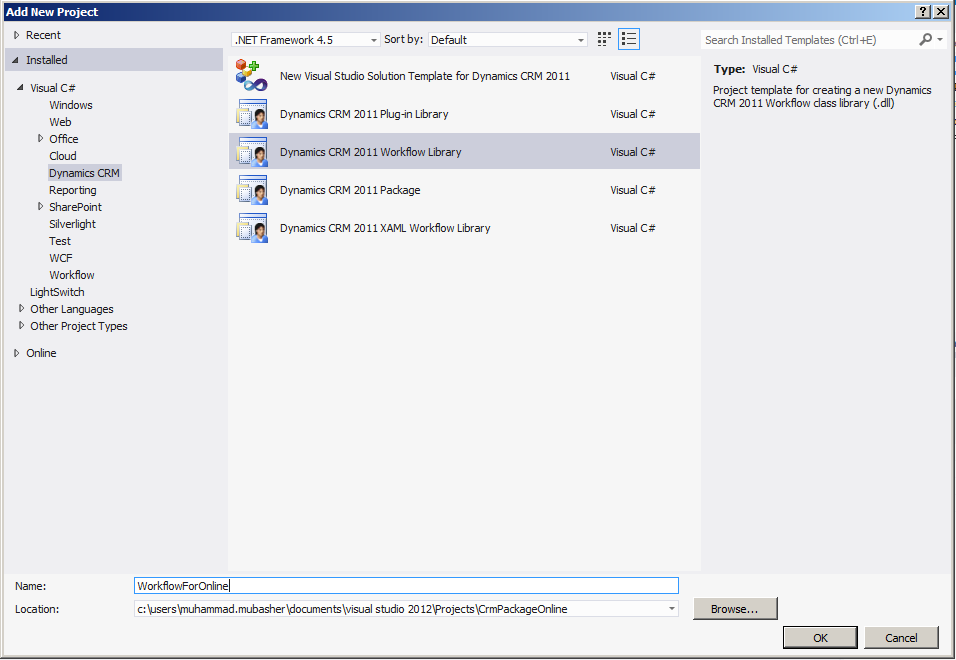Click Visual C# label on Plug-in Library row
956x660 pixels.
633,114
